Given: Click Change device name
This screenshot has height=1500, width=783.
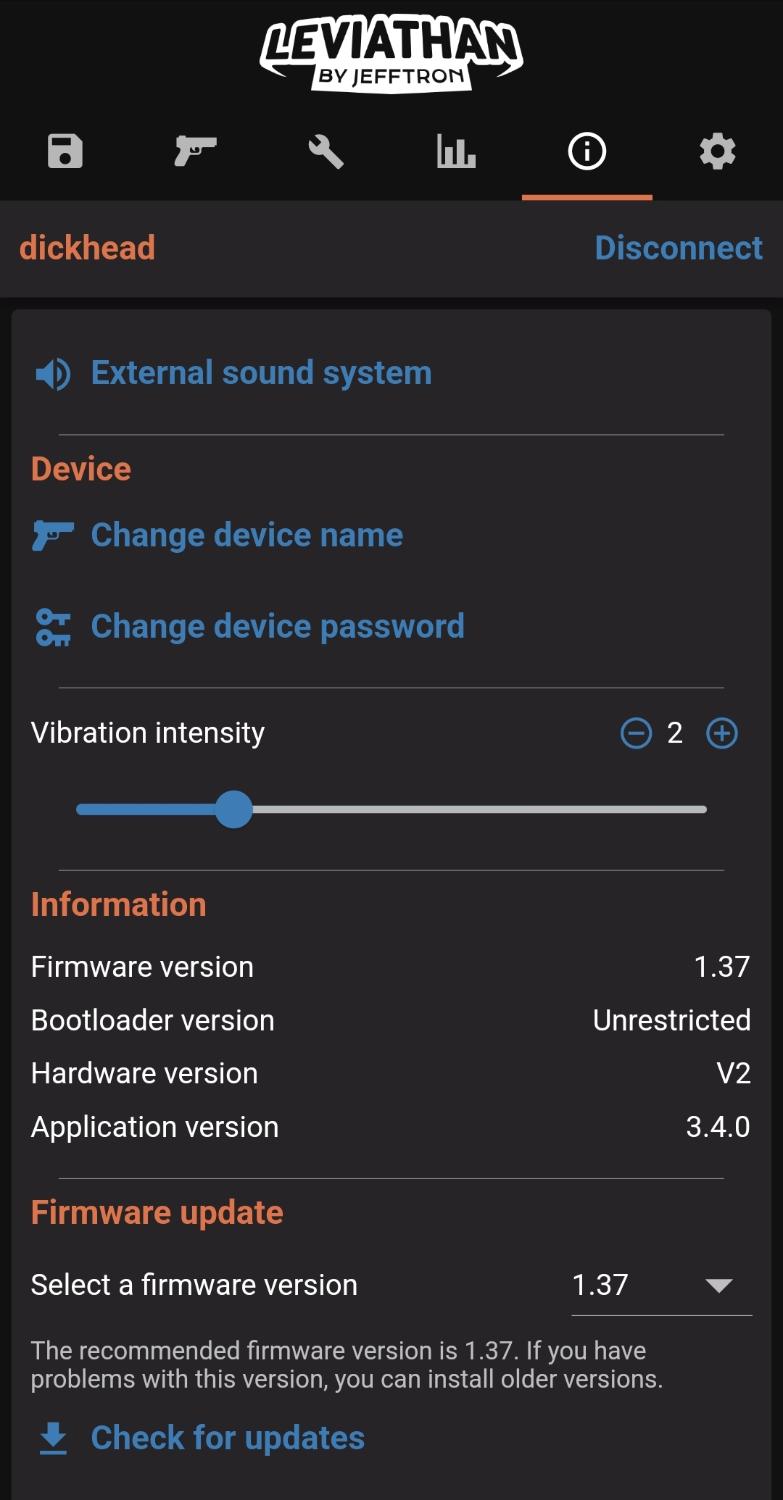Looking at the screenshot, I should (x=247, y=535).
